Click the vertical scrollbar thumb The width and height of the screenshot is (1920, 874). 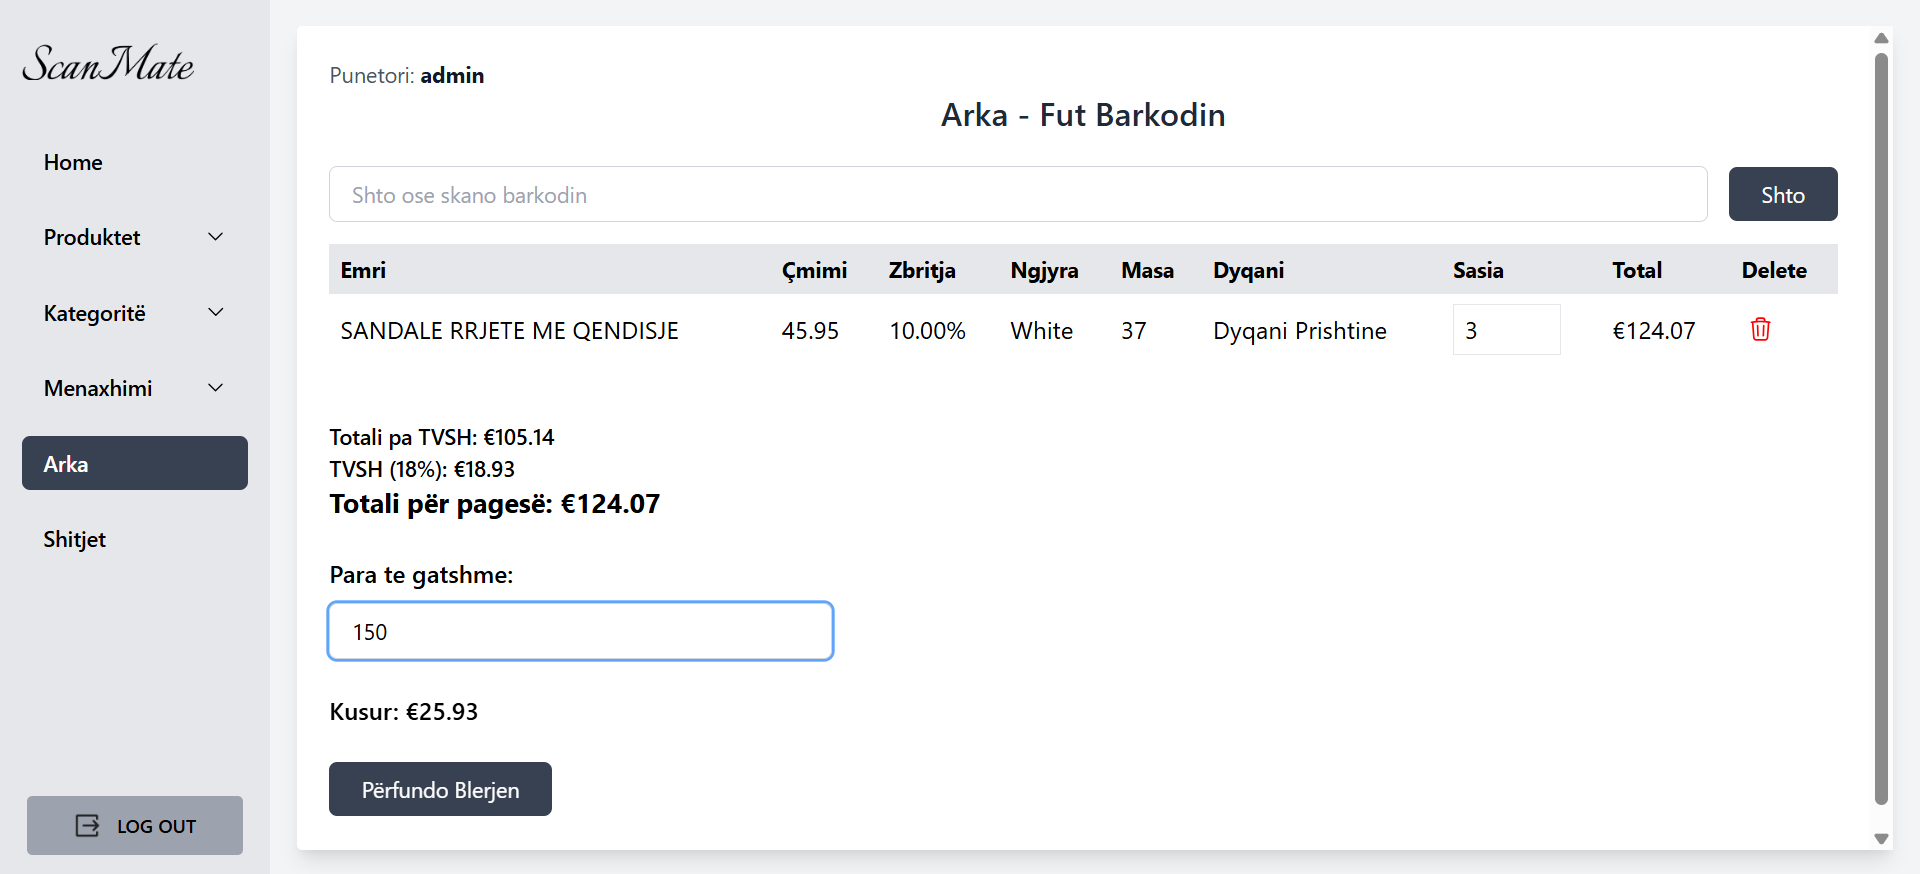[x=1881, y=430]
